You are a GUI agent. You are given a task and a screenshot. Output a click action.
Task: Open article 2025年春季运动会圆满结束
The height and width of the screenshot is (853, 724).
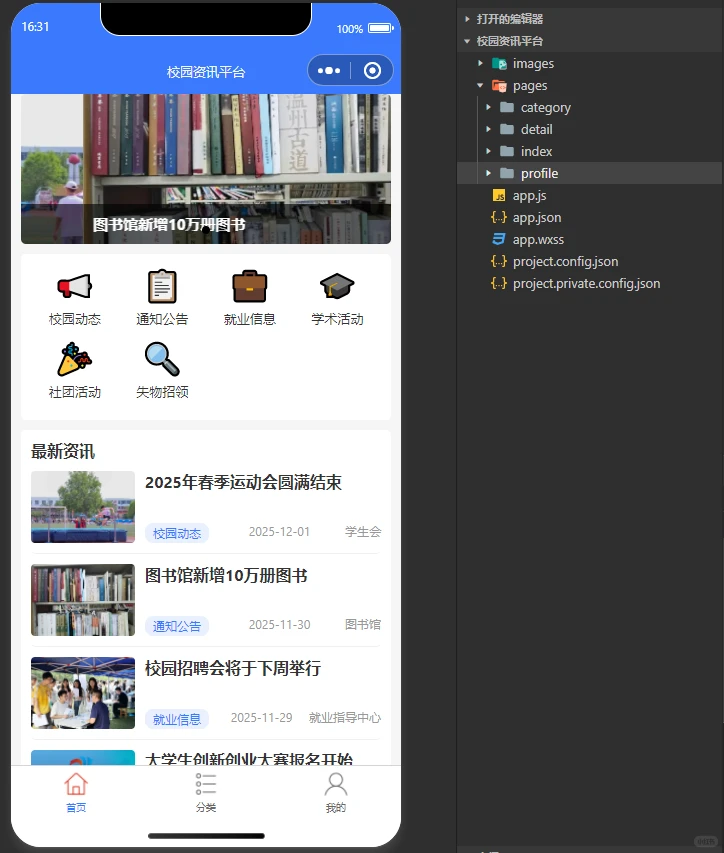(x=243, y=483)
